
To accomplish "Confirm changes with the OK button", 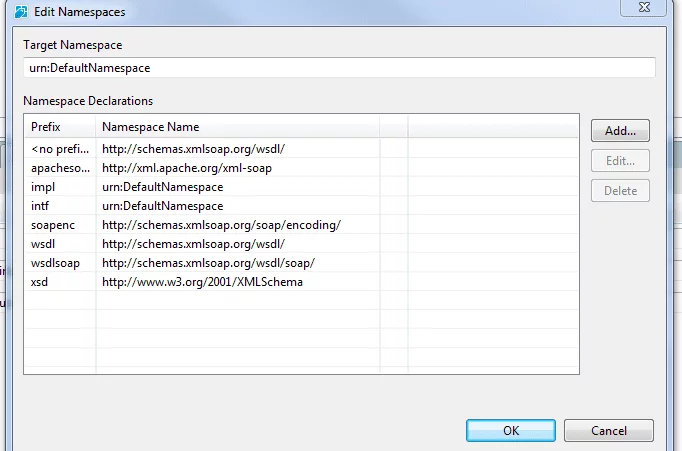I will coord(510,431).
